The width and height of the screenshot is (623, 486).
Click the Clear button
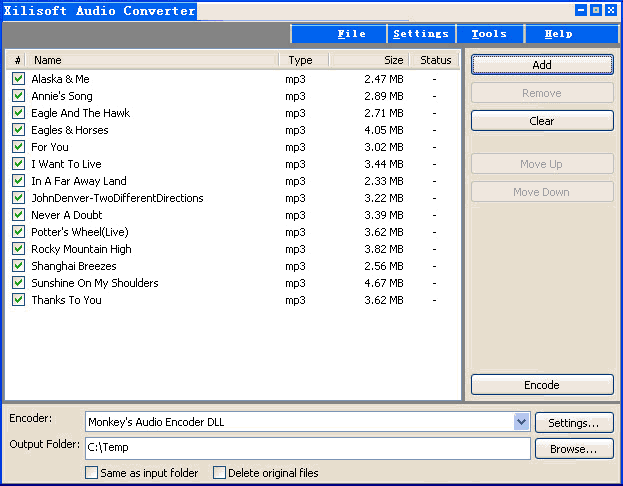542,121
